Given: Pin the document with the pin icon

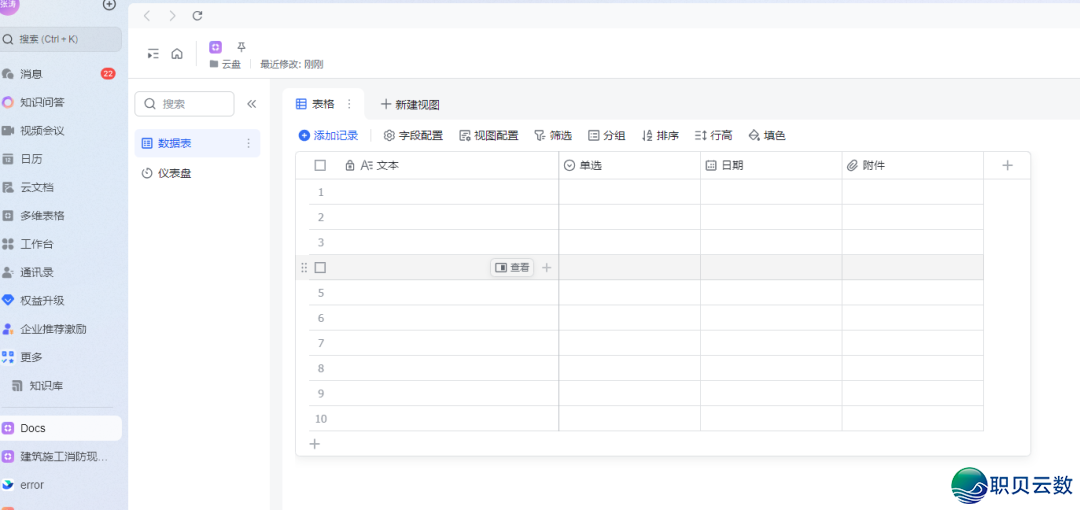Looking at the screenshot, I should click(241, 47).
